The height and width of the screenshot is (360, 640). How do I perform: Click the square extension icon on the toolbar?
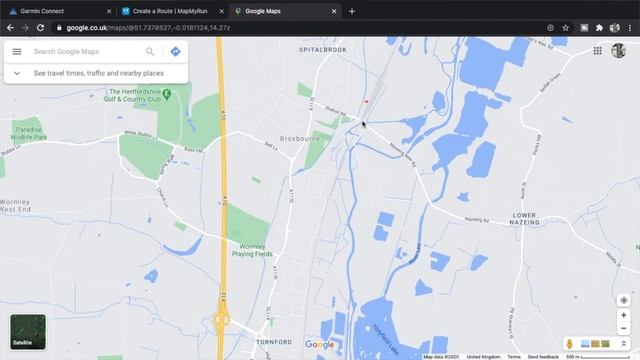pyautogui.click(x=584, y=28)
